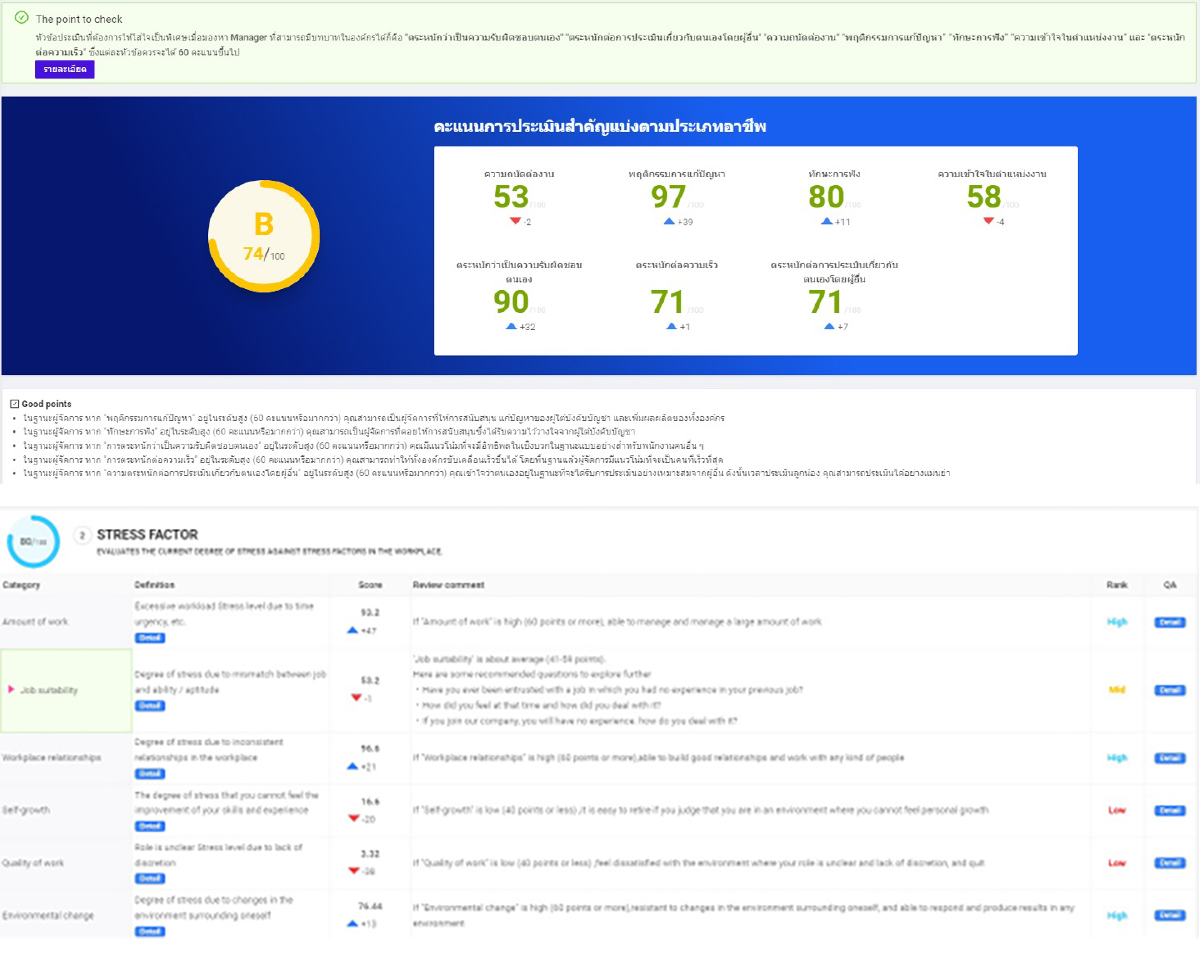Open Detail under the Environmental change definition
1200x958 pixels.
tap(150, 931)
